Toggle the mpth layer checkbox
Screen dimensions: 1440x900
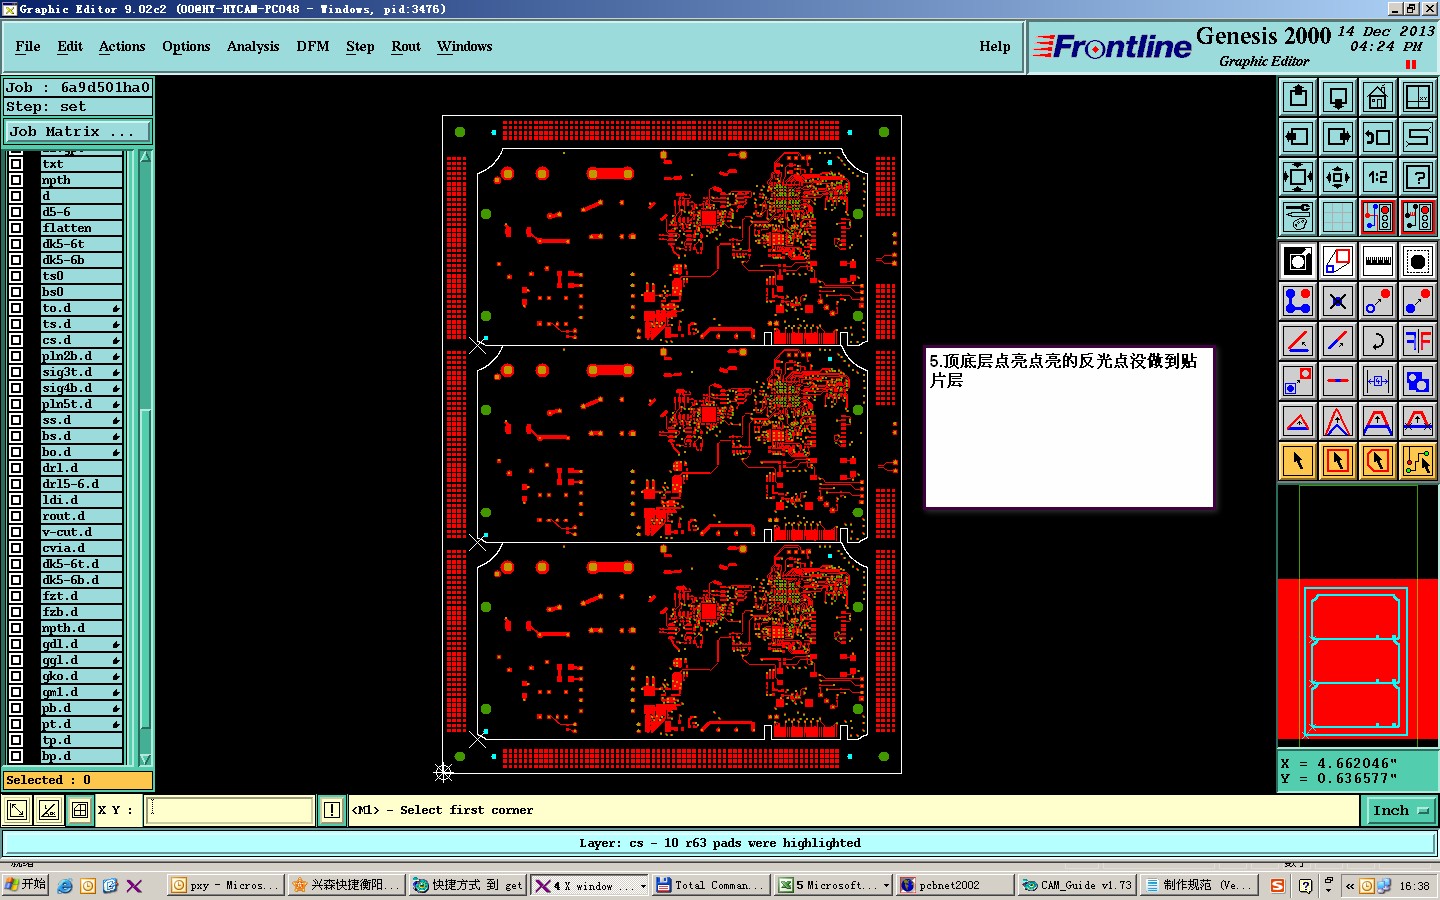click(x=16, y=180)
